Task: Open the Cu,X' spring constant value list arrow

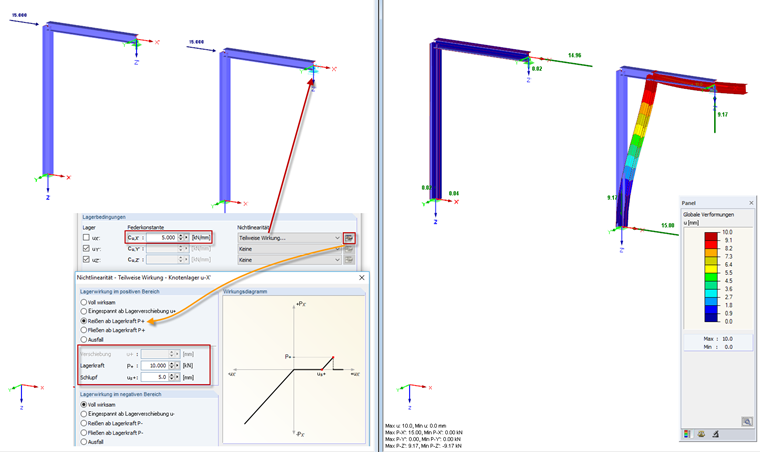Action: coord(187,237)
